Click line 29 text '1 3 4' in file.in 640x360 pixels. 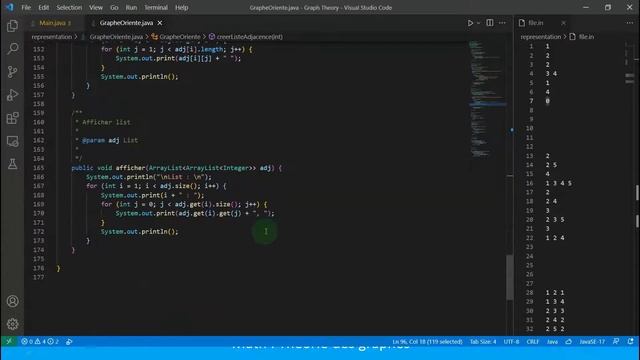[x=555, y=302]
